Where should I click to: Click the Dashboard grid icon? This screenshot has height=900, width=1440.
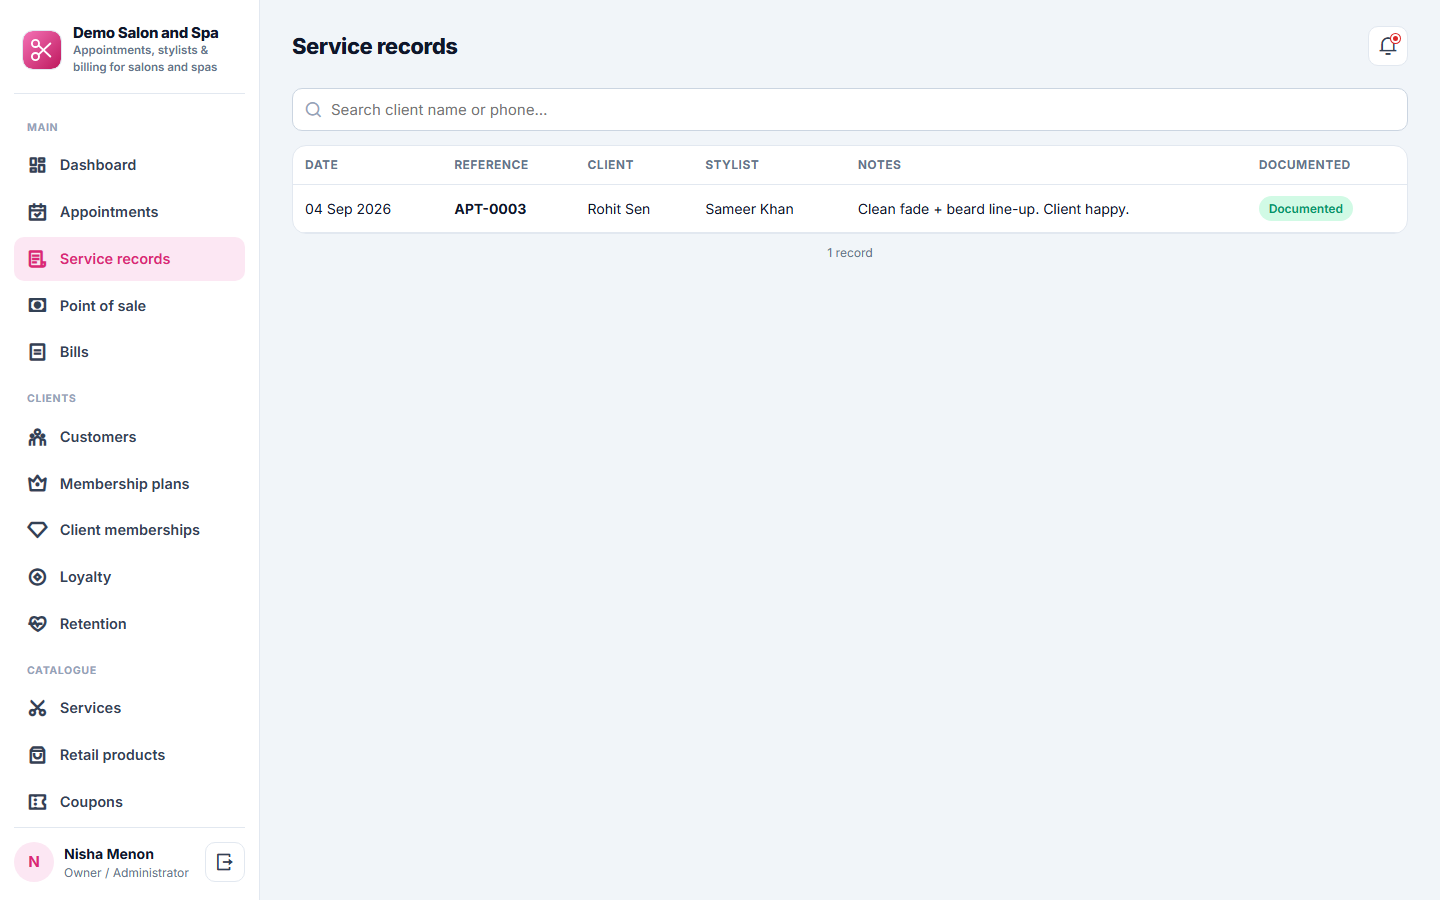click(38, 165)
